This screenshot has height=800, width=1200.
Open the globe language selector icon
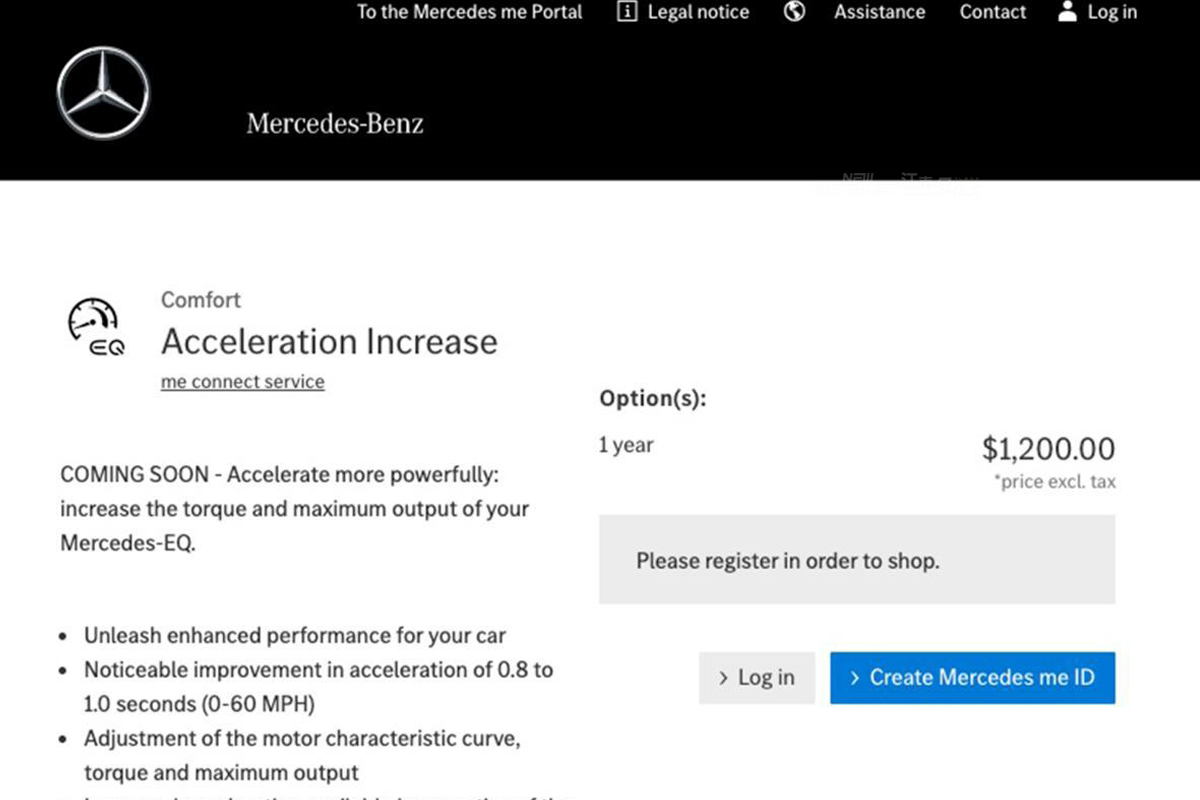pos(794,12)
